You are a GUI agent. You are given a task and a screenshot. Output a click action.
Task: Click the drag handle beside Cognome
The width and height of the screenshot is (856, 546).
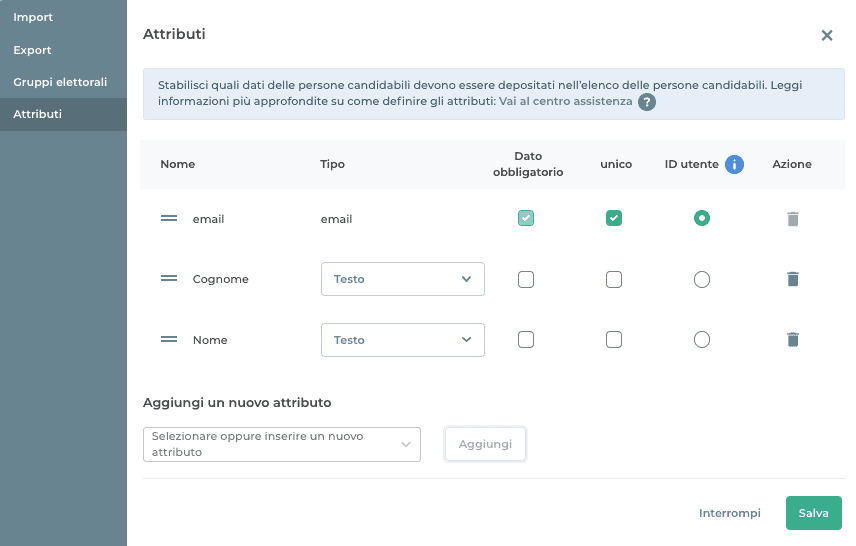tap(169, 279)
